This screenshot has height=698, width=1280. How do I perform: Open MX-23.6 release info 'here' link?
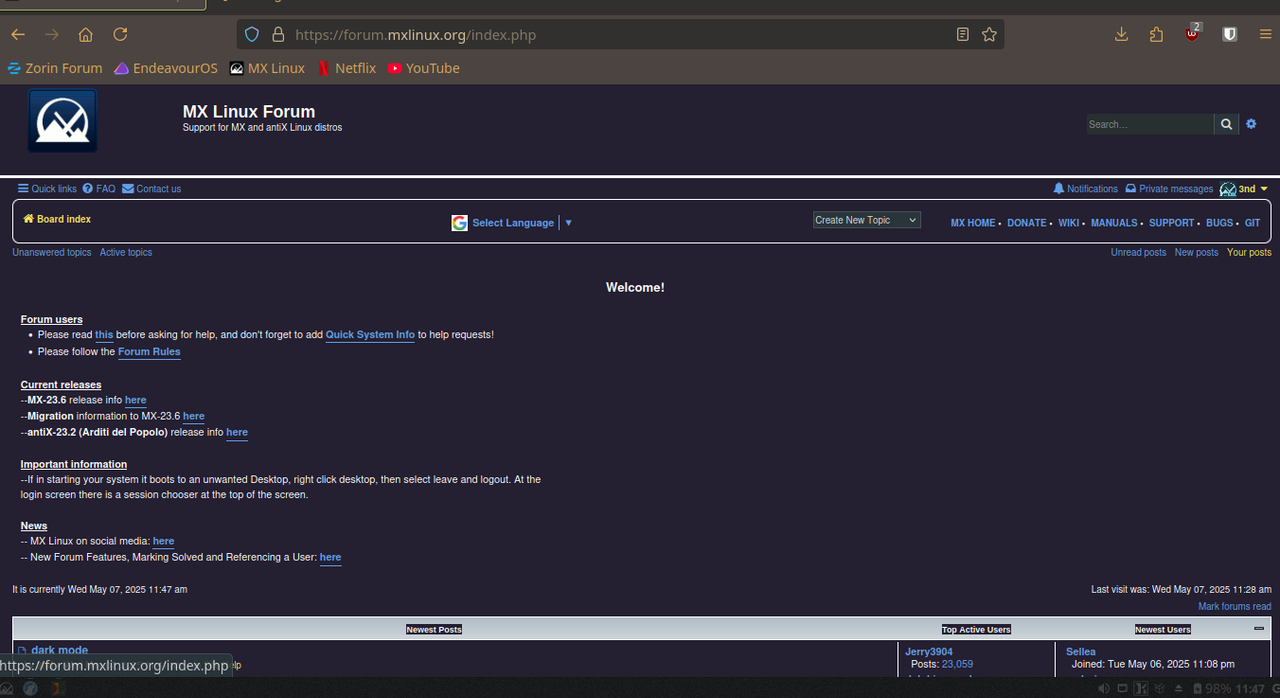click(136, 400)
